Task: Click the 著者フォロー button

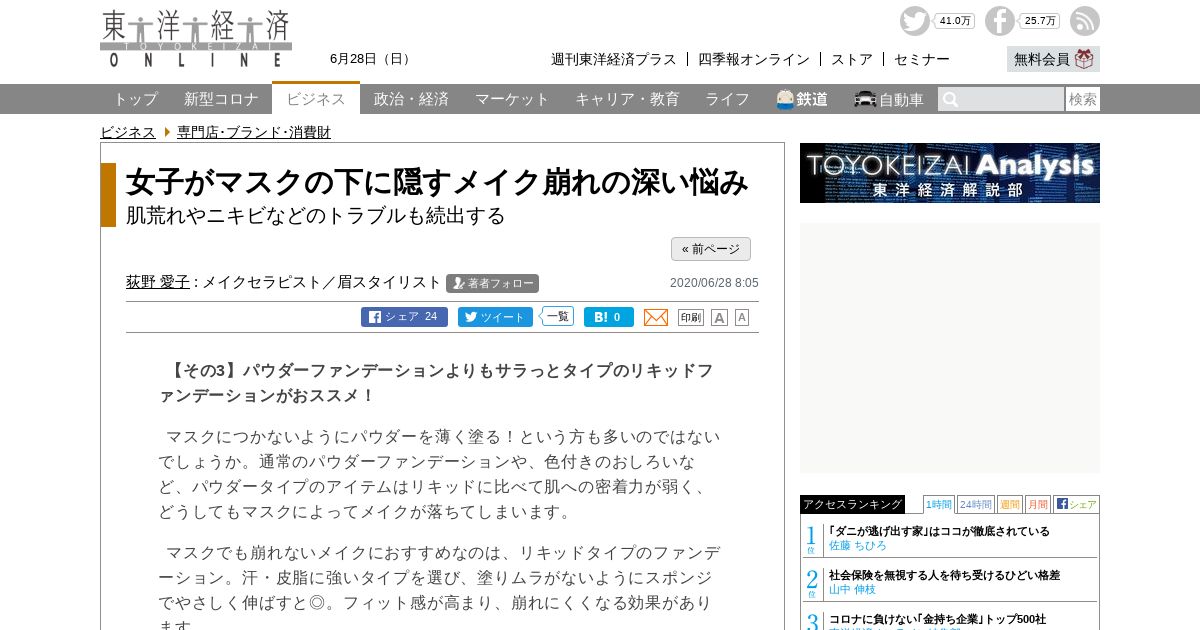Action: [492, 283]
